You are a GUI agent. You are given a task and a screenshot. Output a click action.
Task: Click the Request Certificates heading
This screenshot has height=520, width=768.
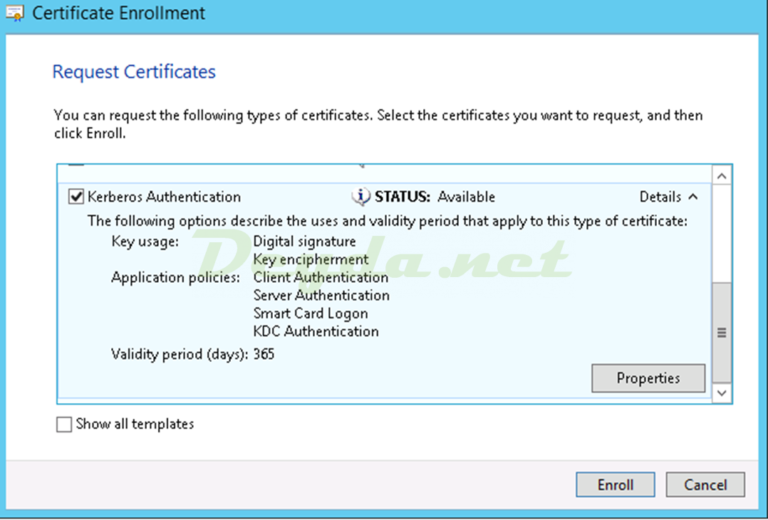[134, 72]
